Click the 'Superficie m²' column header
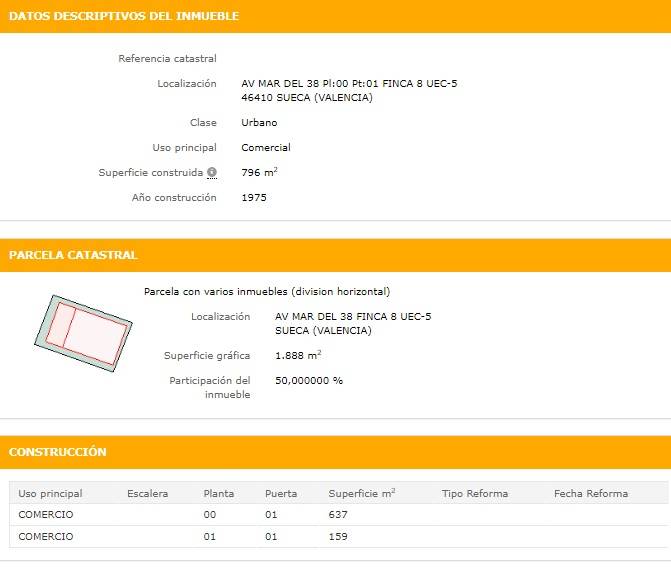 362,493
